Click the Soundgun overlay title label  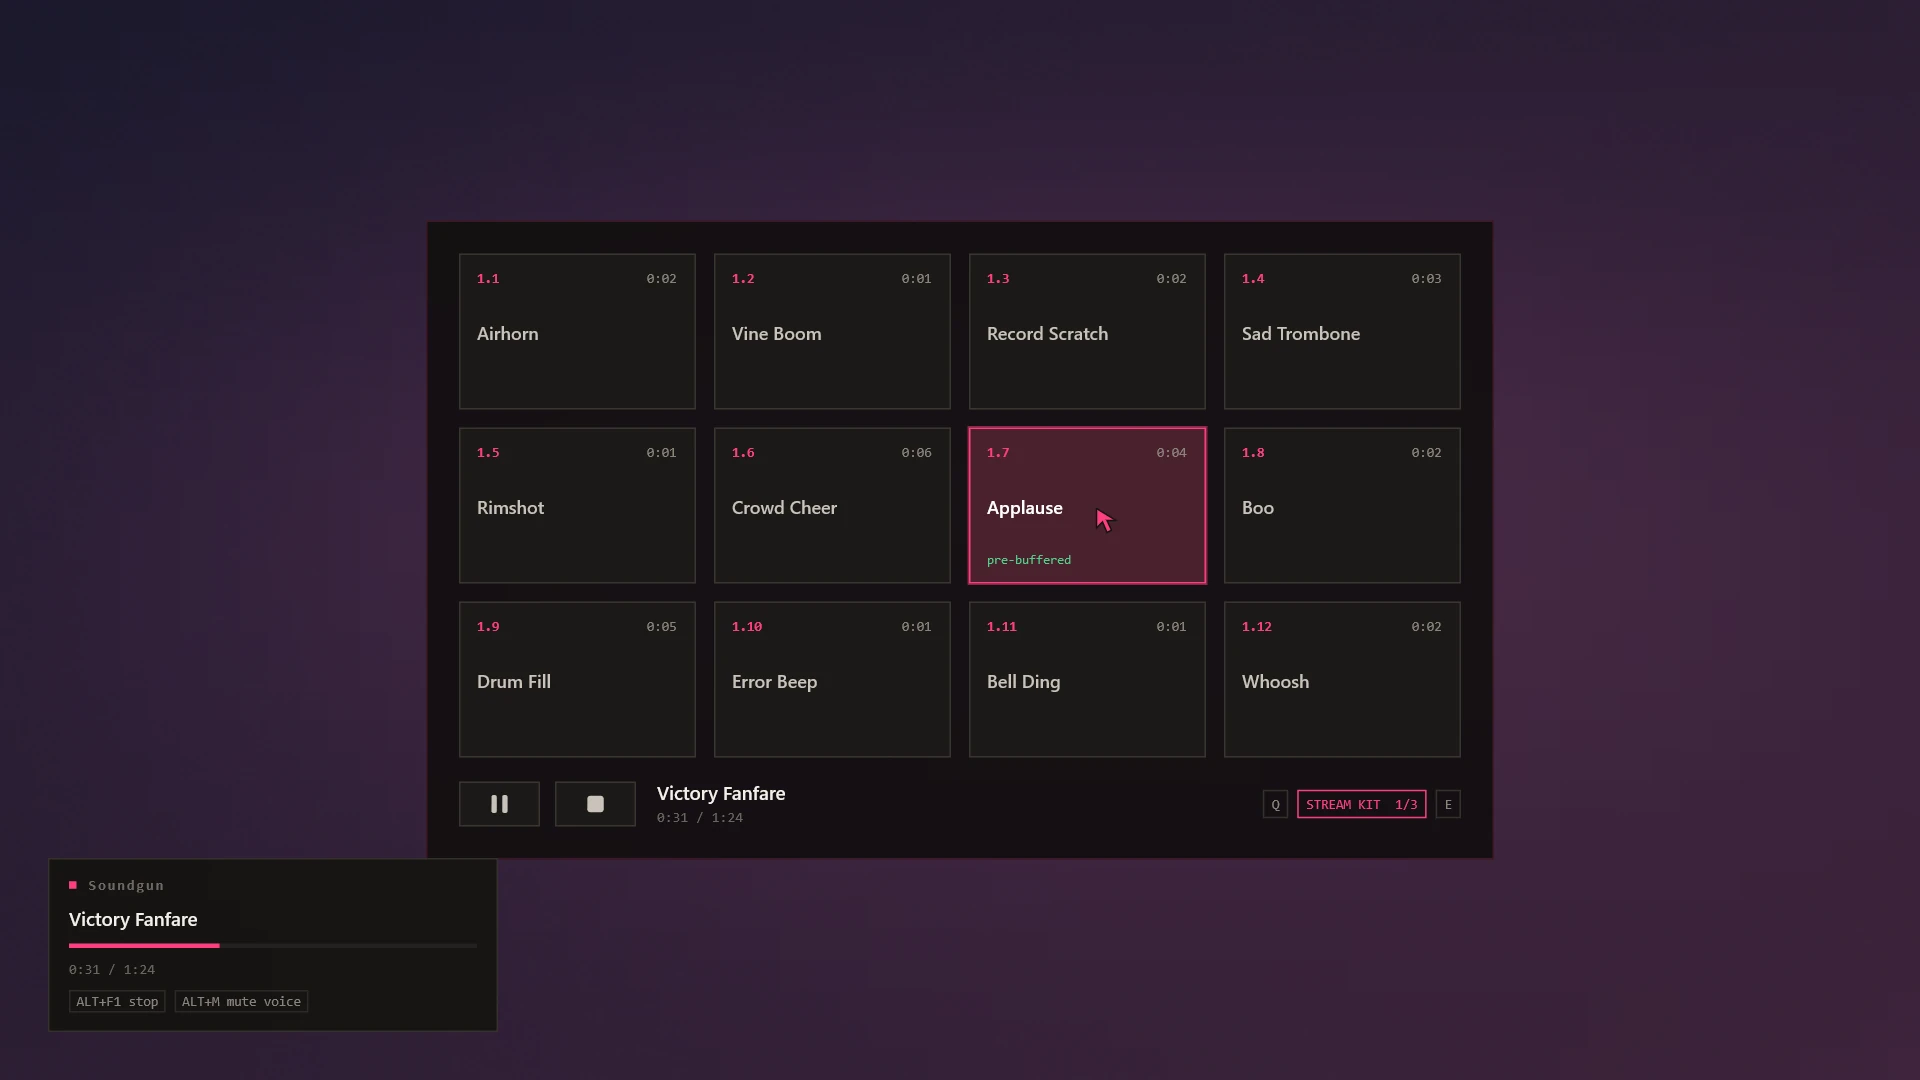point(126,885)
